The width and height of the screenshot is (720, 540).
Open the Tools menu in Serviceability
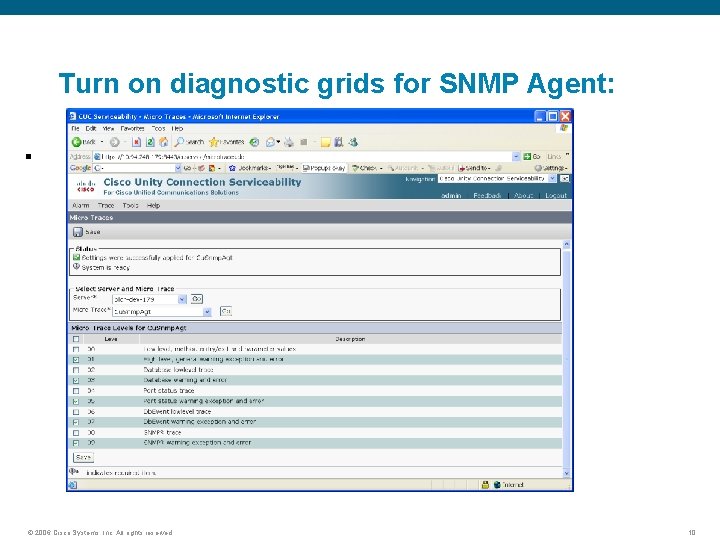130,205
